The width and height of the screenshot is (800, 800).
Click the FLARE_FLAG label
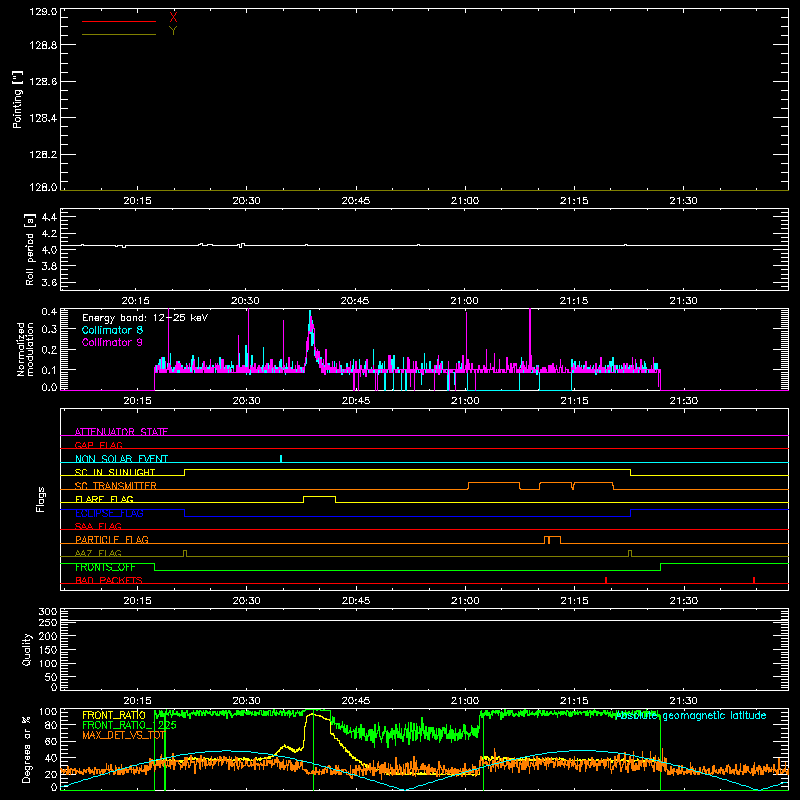104,499
